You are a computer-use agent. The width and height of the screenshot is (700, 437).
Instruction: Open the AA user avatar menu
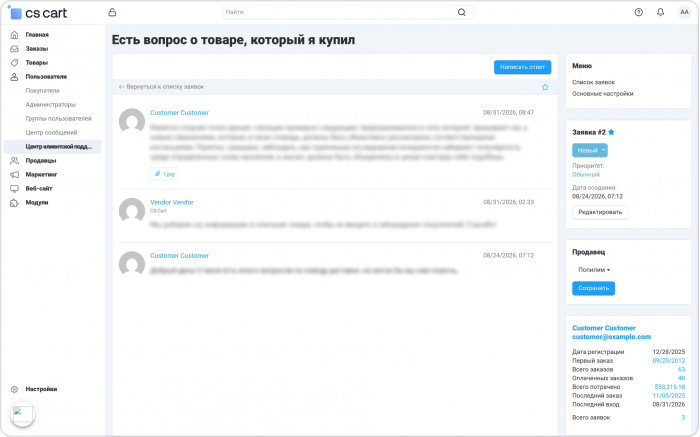point(684,12)
